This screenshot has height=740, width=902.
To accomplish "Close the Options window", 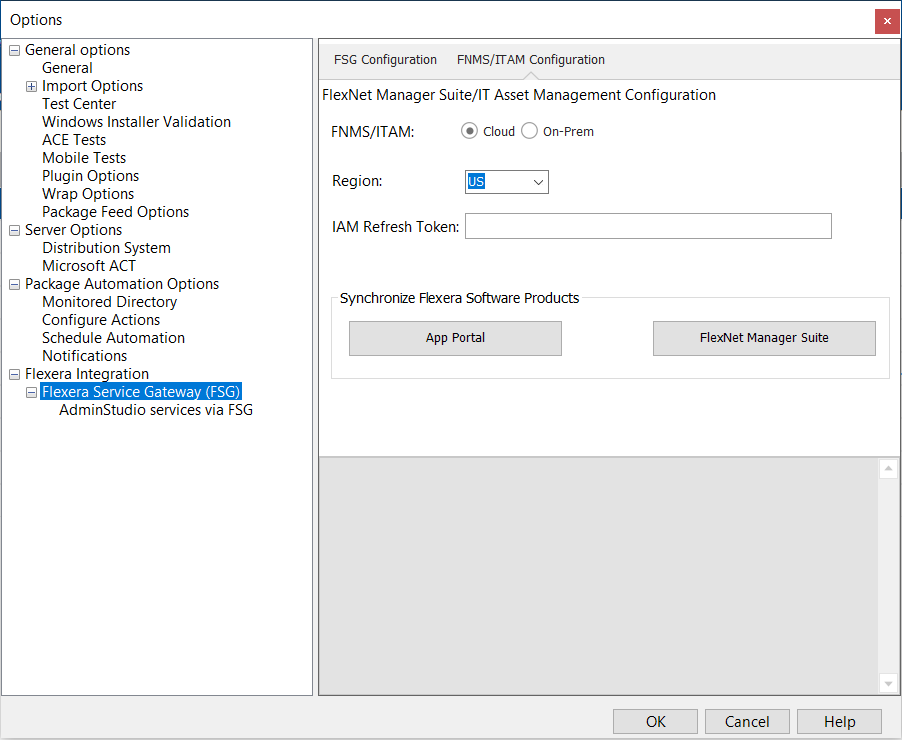I will pos(886,21).
